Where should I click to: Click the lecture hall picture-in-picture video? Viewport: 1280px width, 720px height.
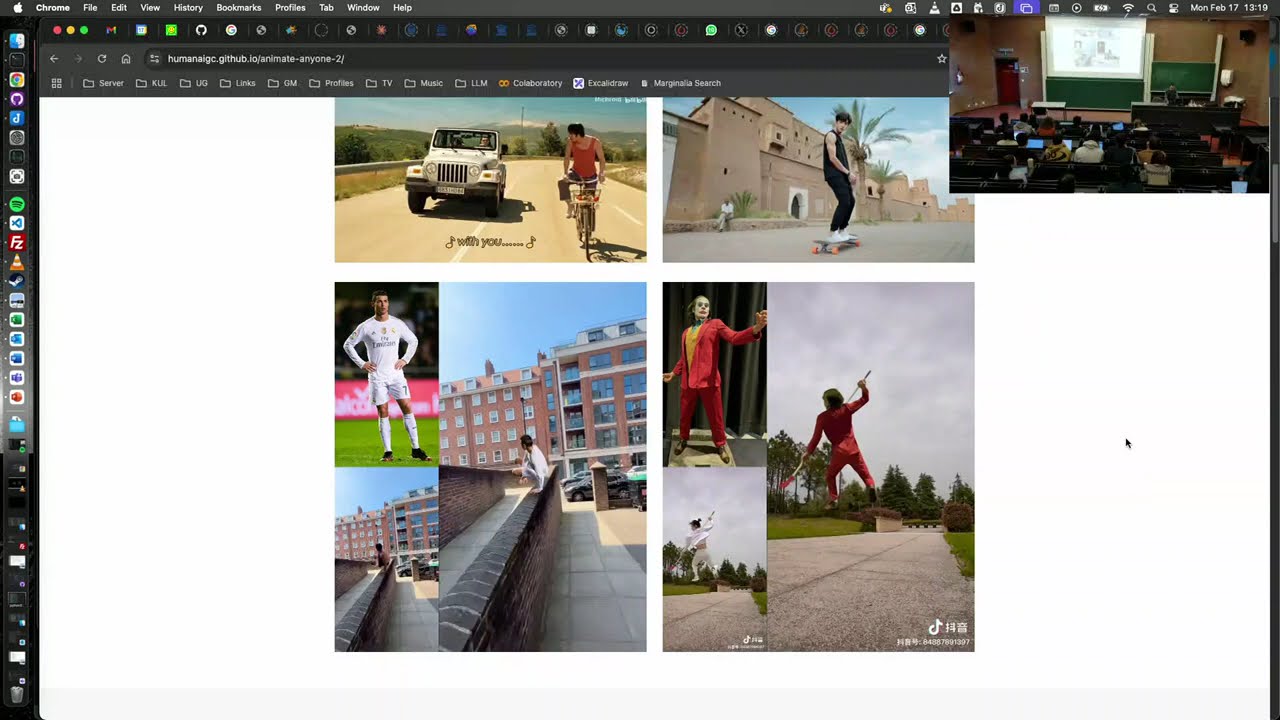(1109, 104)
